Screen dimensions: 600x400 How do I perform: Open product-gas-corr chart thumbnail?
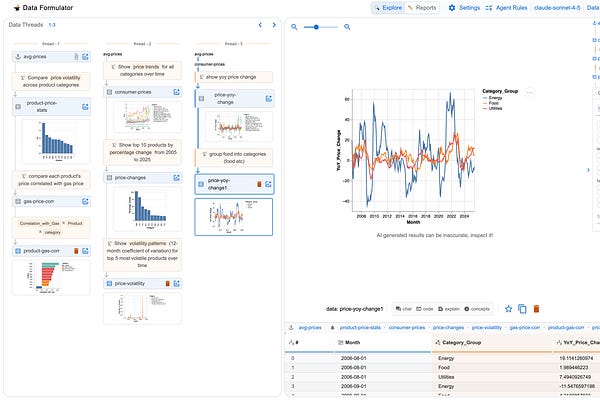51,278
